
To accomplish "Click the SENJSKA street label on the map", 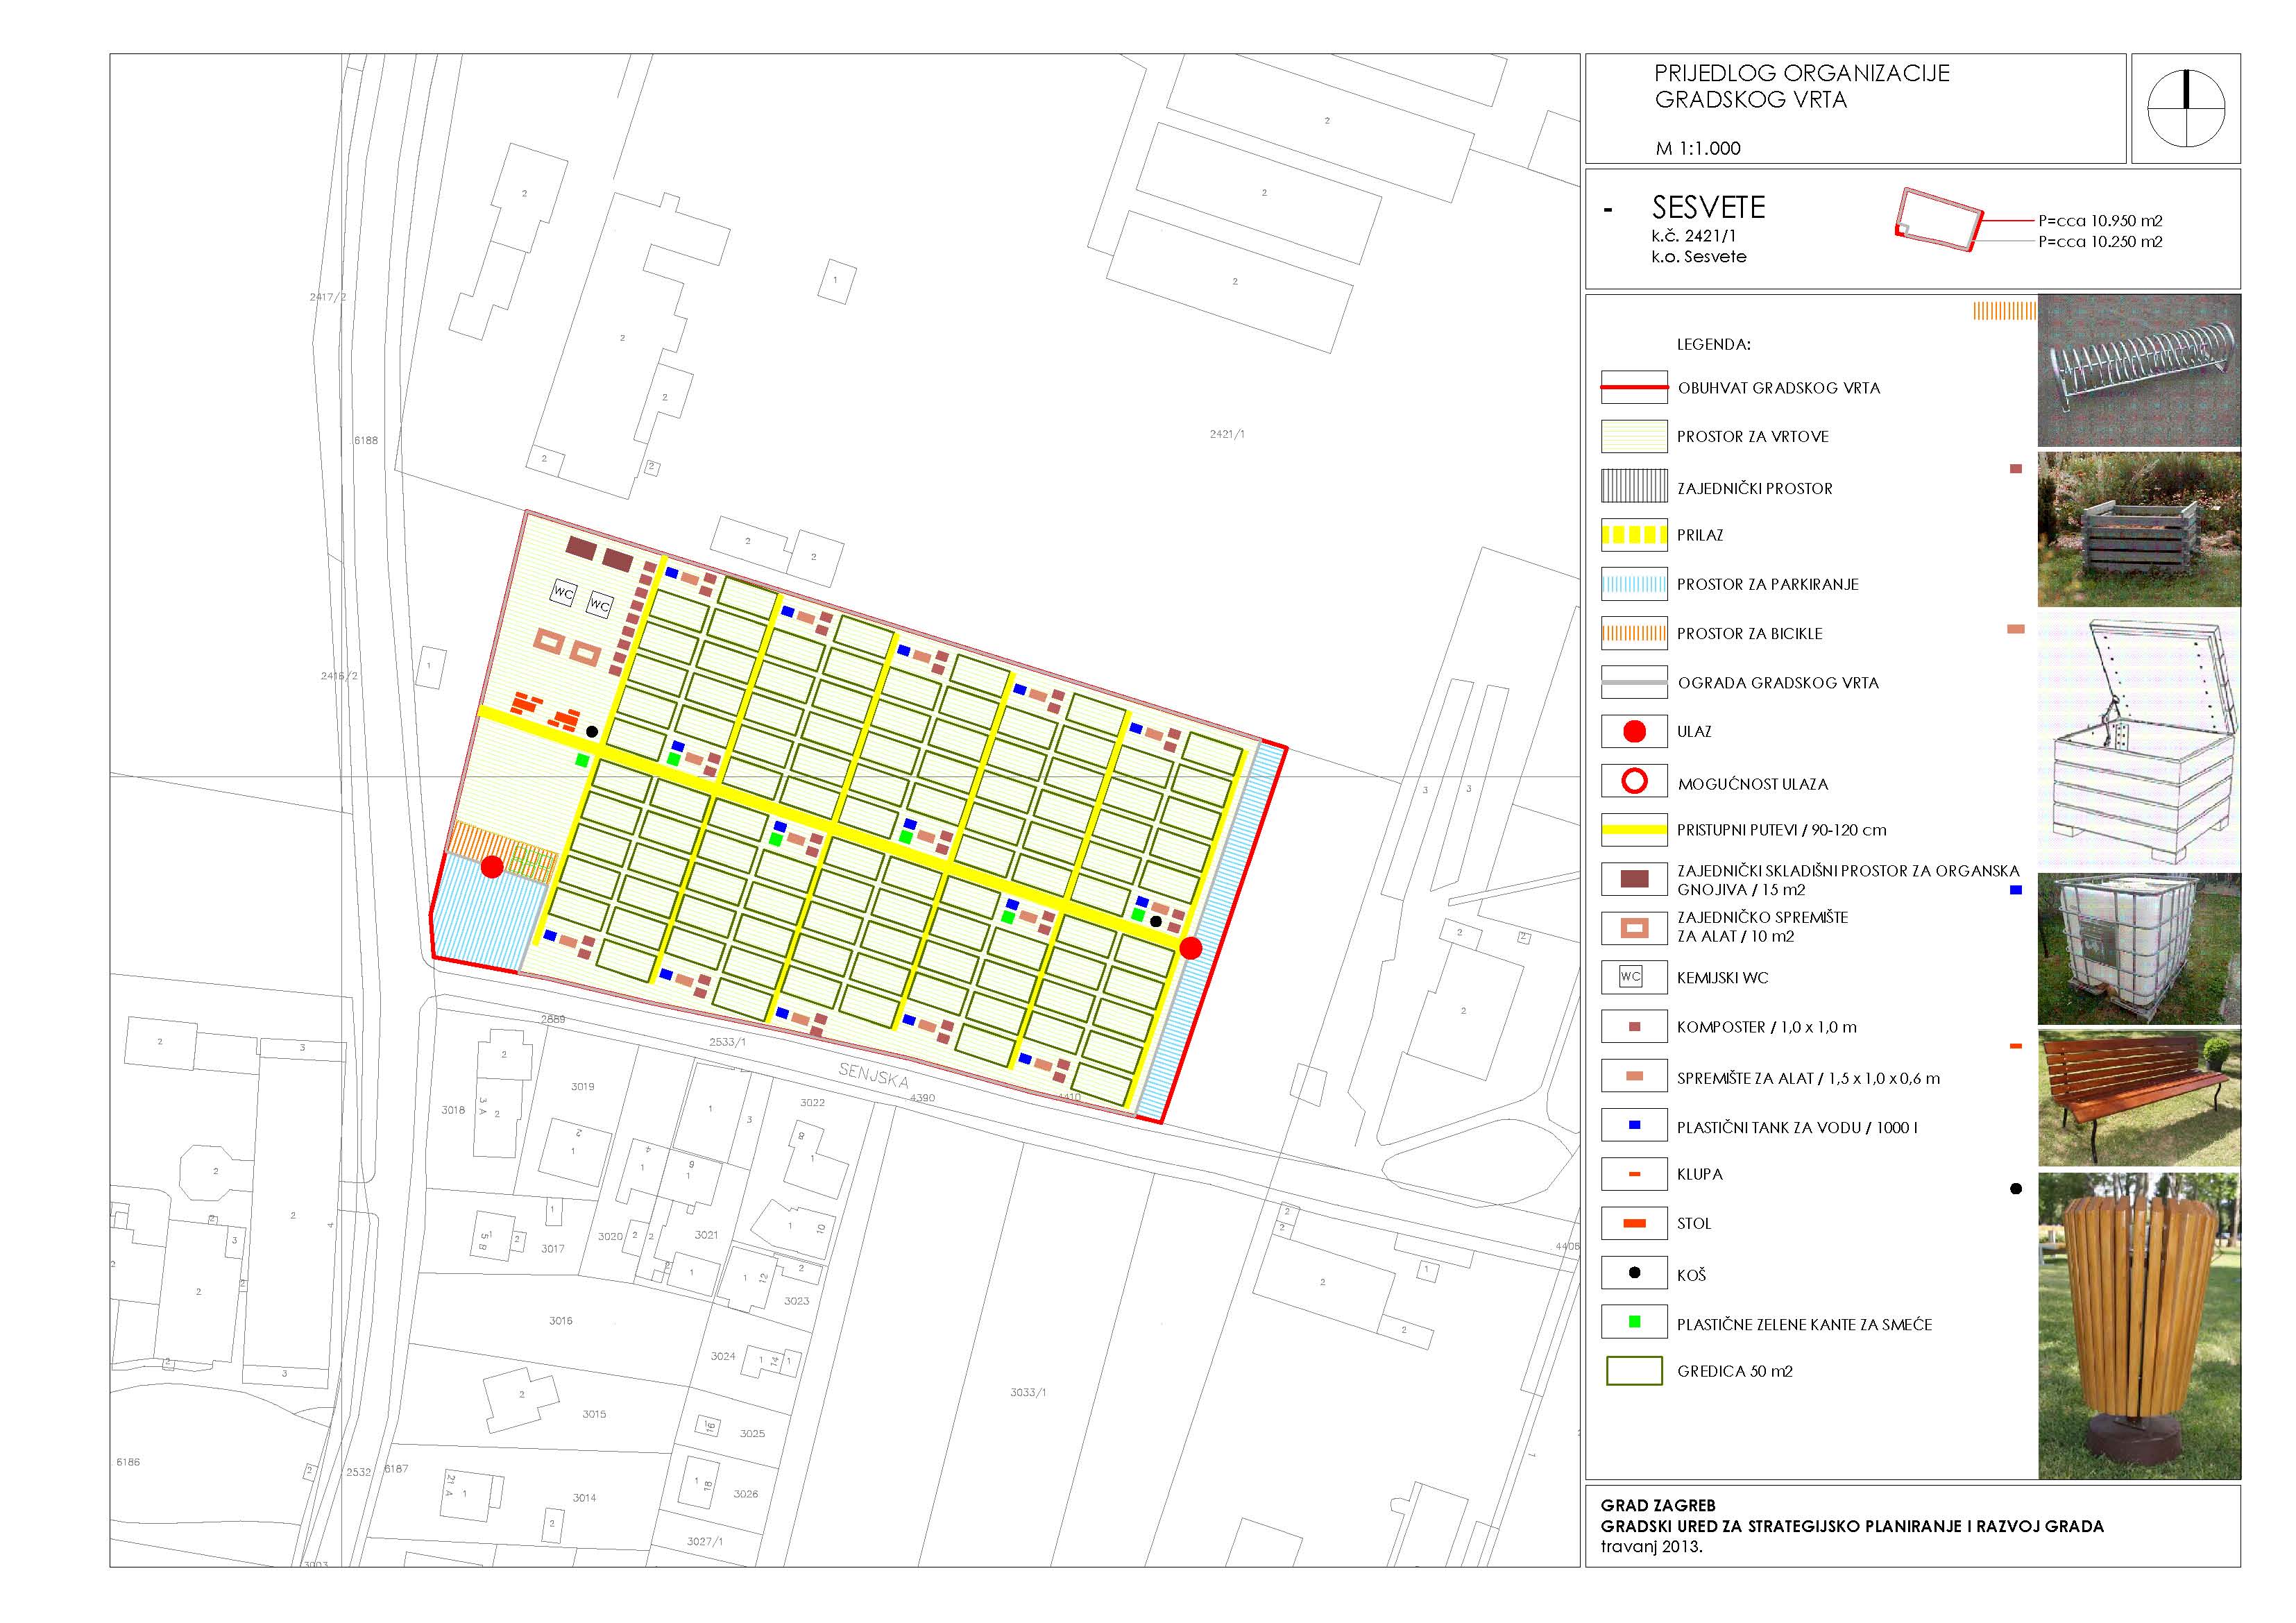I will [873, 1075].
